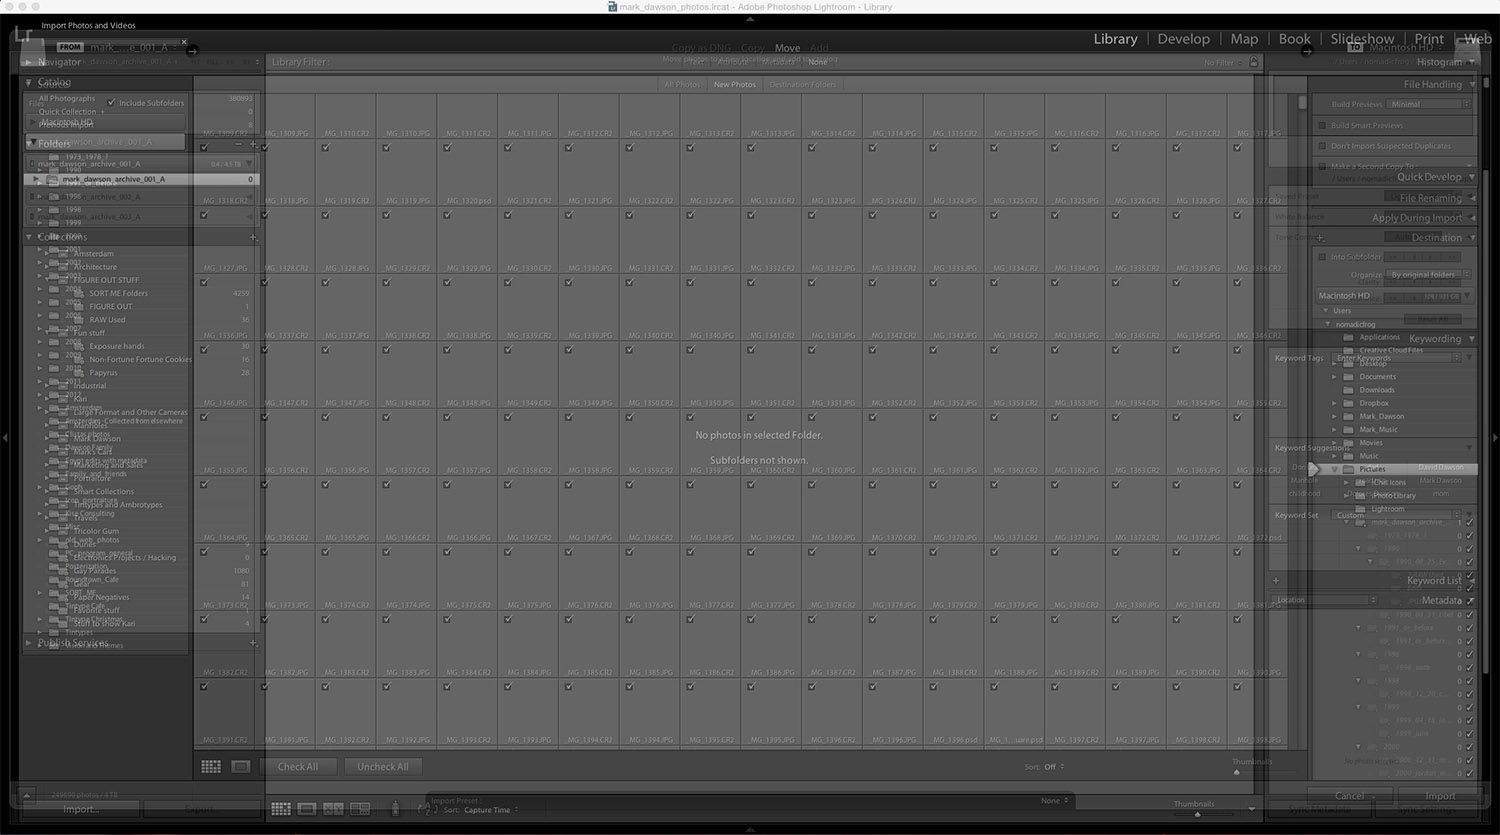Collapse import dialog with bottom-left arrow
Screen dimensions: 1500x835
pyautogui.click(x=26, y=796)
